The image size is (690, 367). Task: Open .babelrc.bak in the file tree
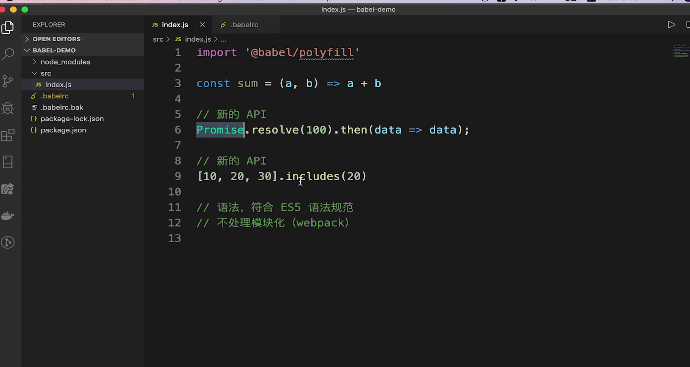click(x=83, y=107)
